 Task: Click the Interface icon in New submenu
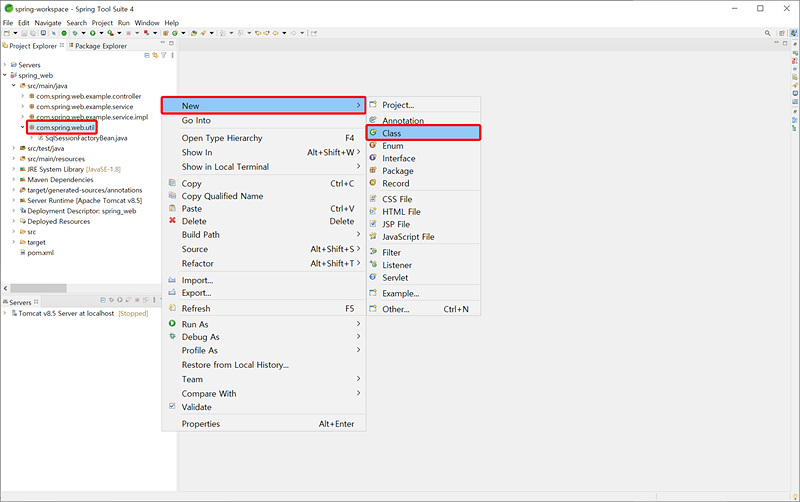pos(373,158)
